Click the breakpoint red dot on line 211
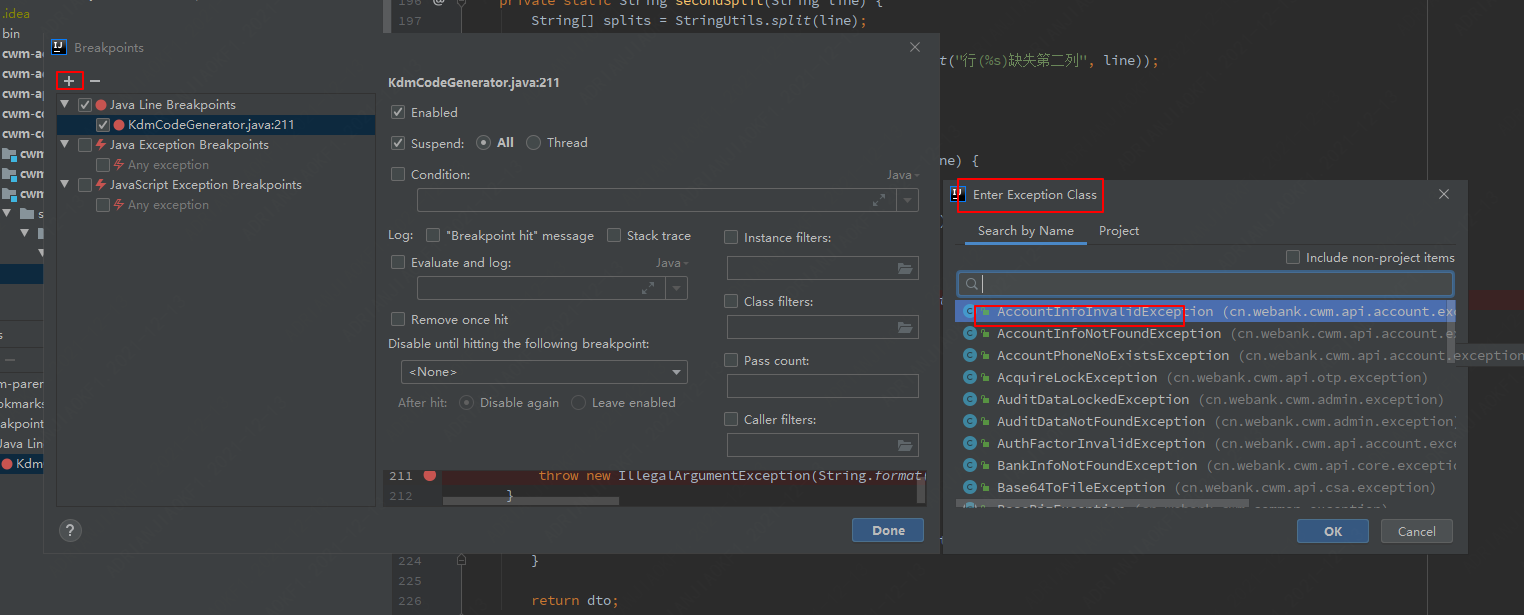This screenshot has width=1524, height=615. click(430, 475)
